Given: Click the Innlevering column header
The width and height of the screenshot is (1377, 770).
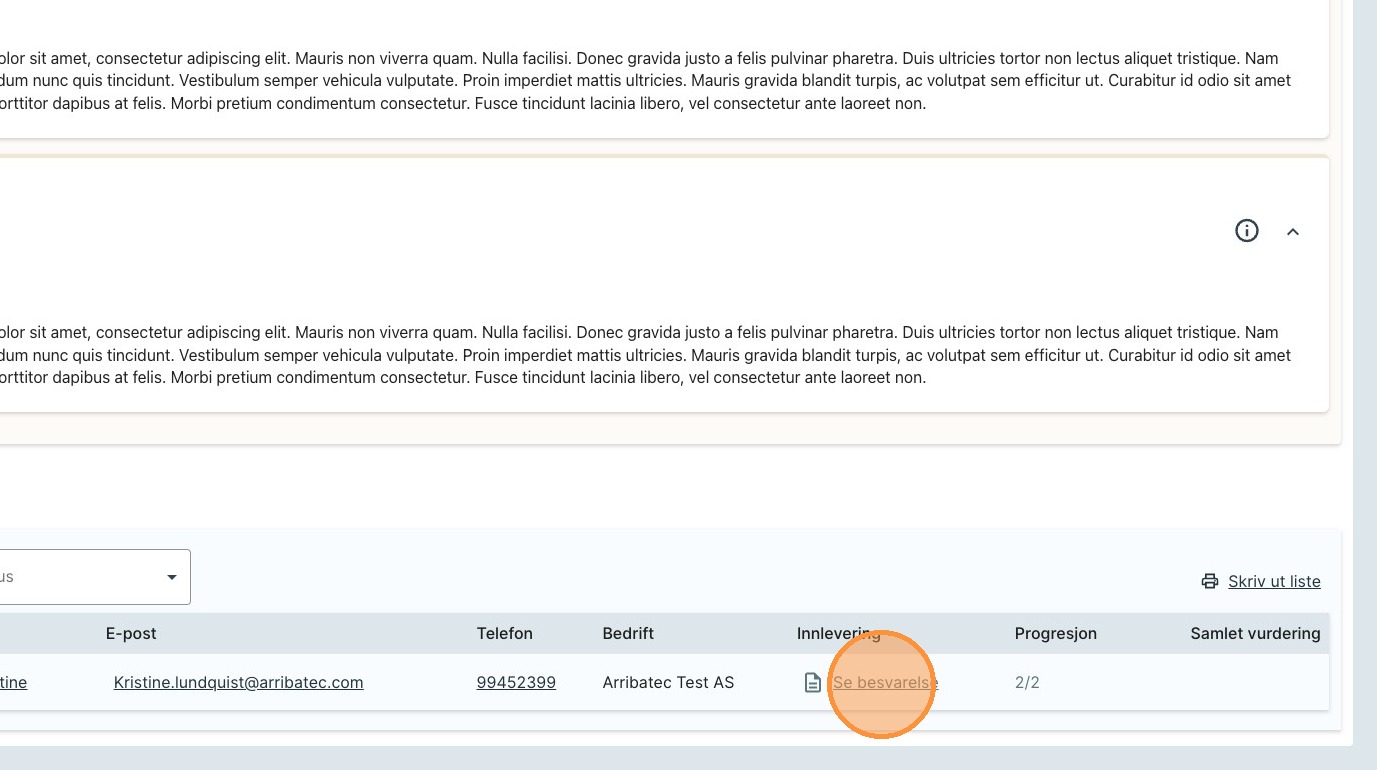Looking at the screenshot, I should [x=838, y=634].
